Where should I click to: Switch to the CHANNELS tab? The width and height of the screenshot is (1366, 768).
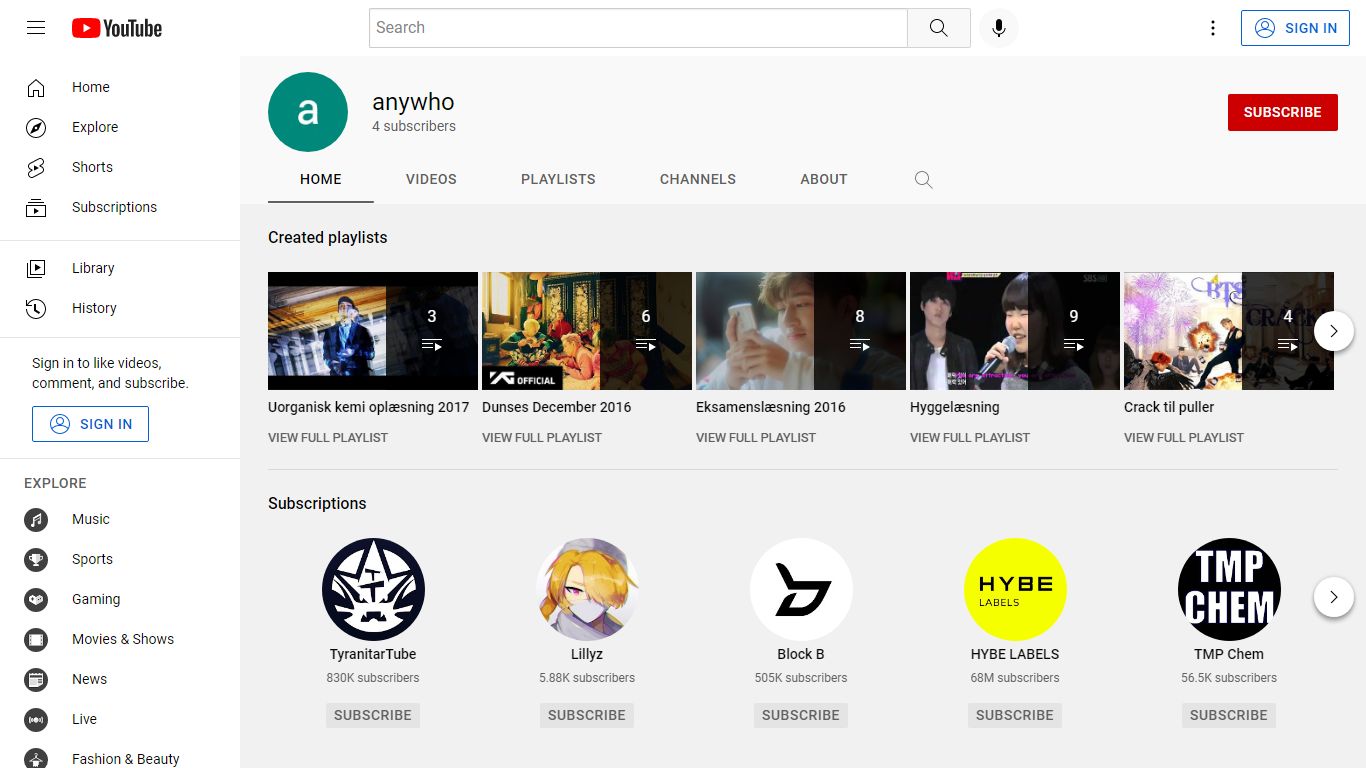click(698, 180)
